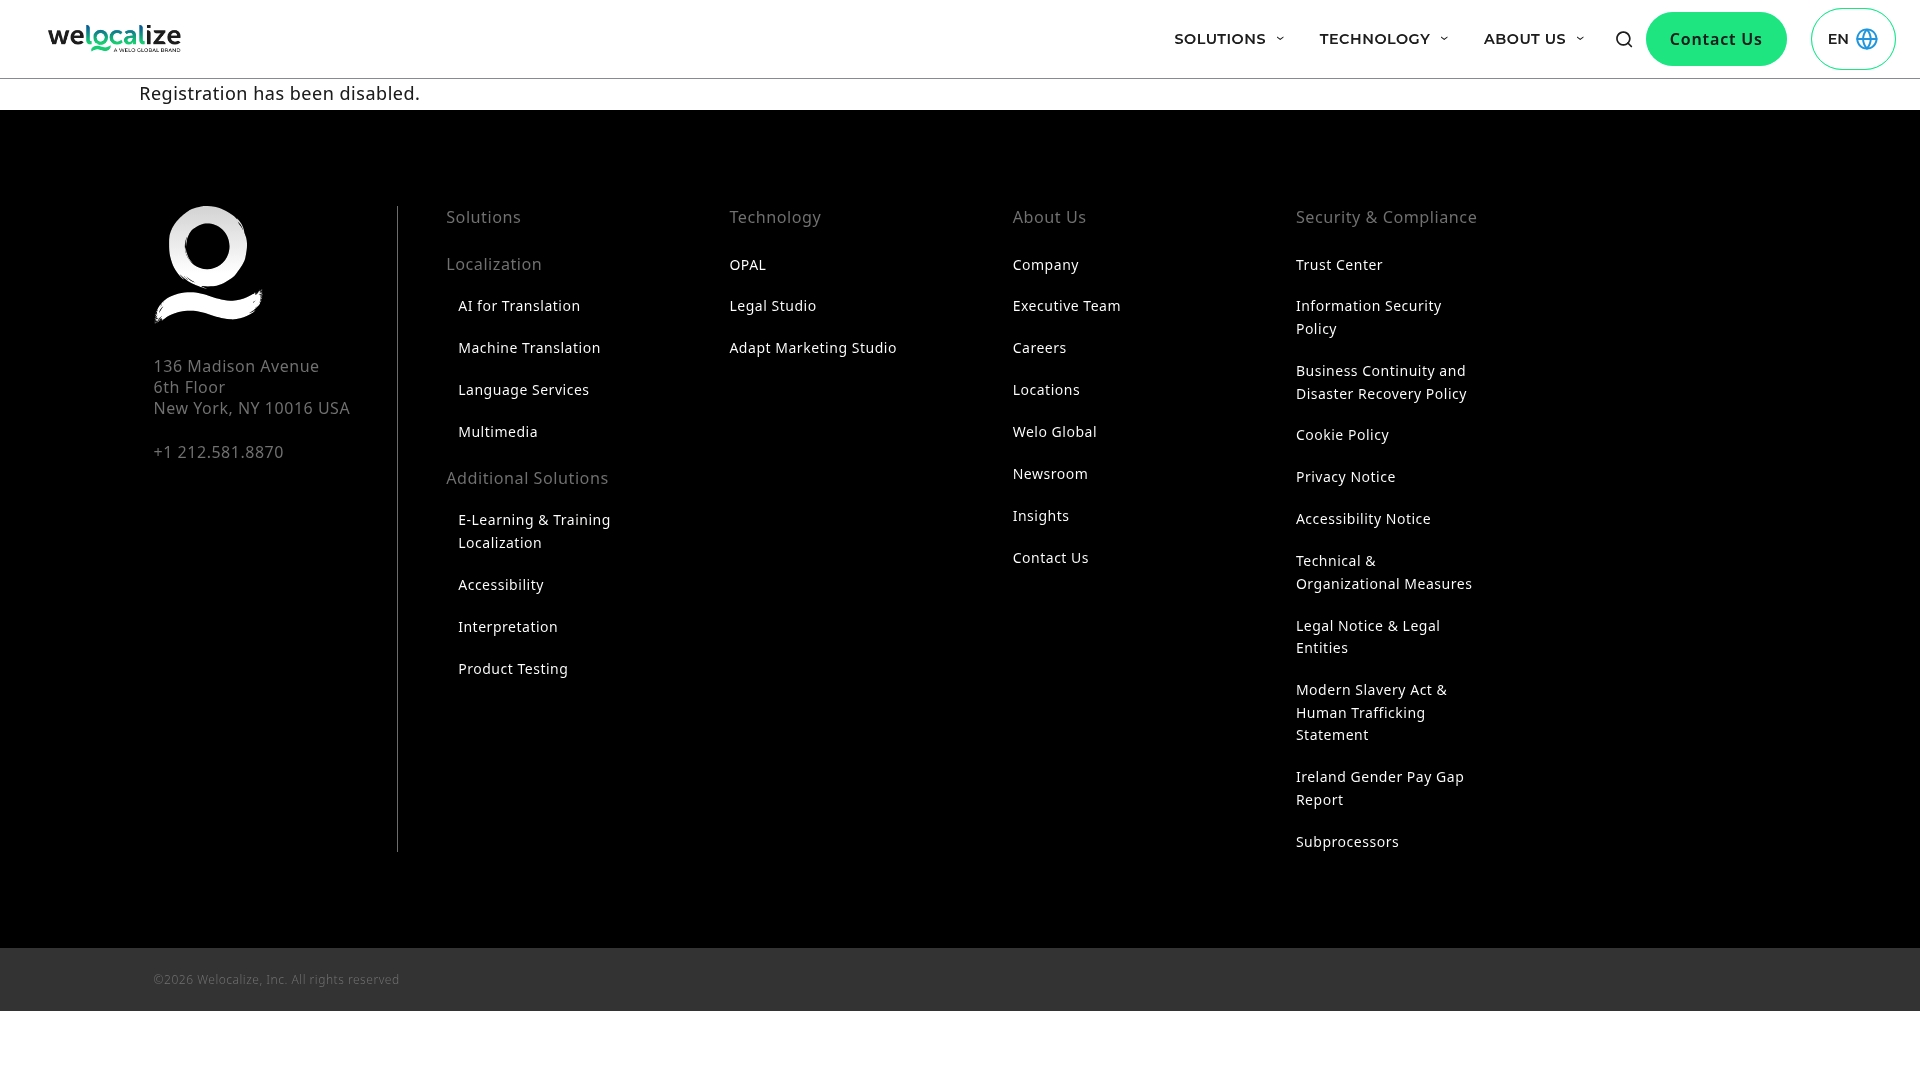
Task: Open Trust Center link
Action: click(x=1339, y=265)
